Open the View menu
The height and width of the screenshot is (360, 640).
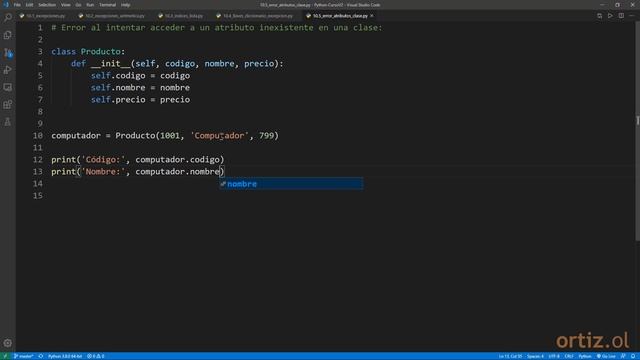[66, 5]
